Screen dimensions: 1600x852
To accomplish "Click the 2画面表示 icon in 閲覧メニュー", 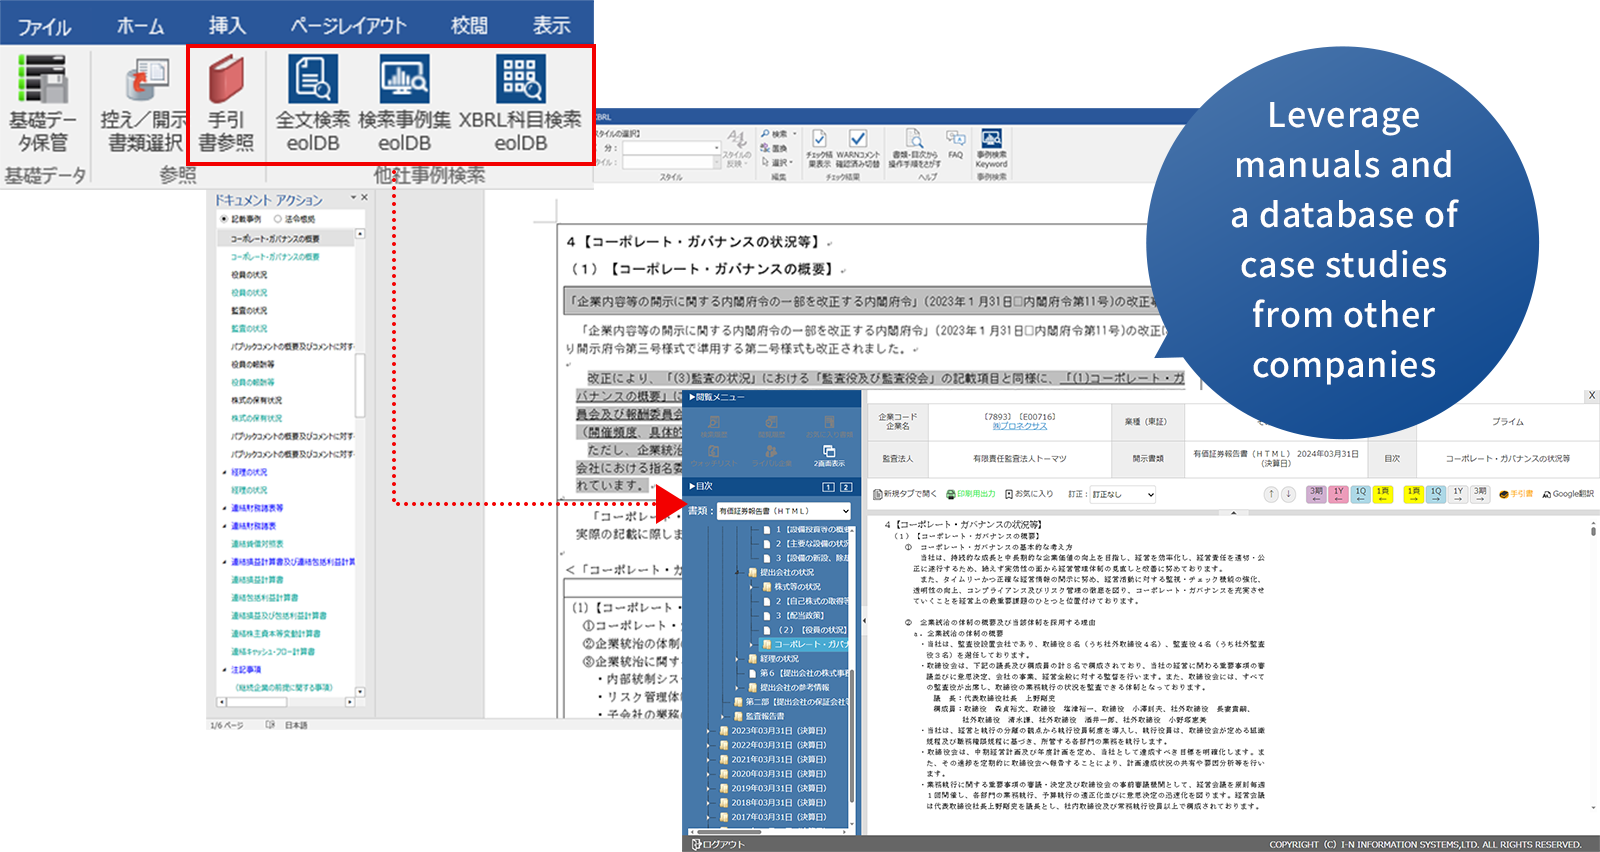I will click(829, 456).
